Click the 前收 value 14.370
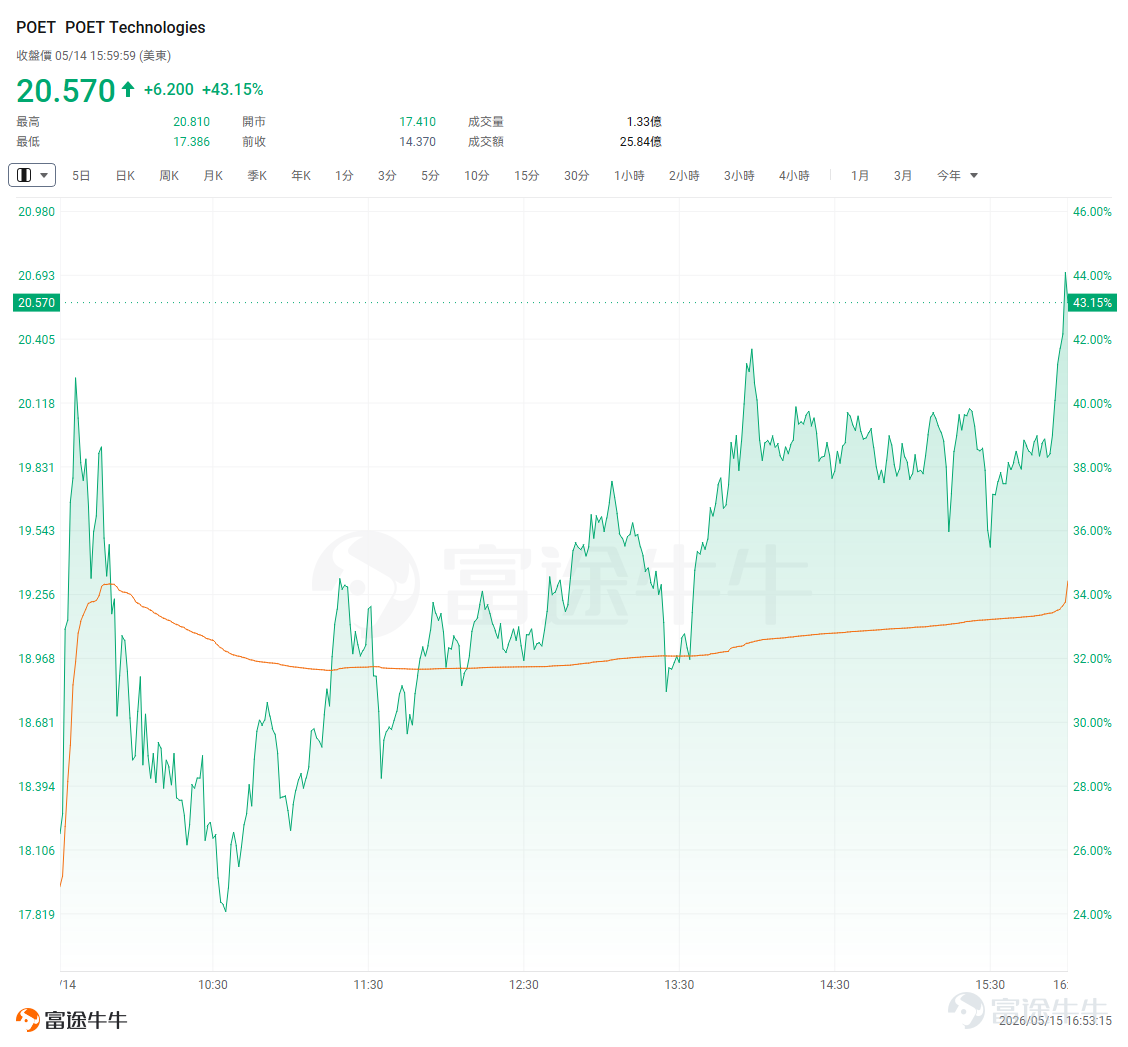The width and height of the screenshot is (1128, 1047). (417, 142)
